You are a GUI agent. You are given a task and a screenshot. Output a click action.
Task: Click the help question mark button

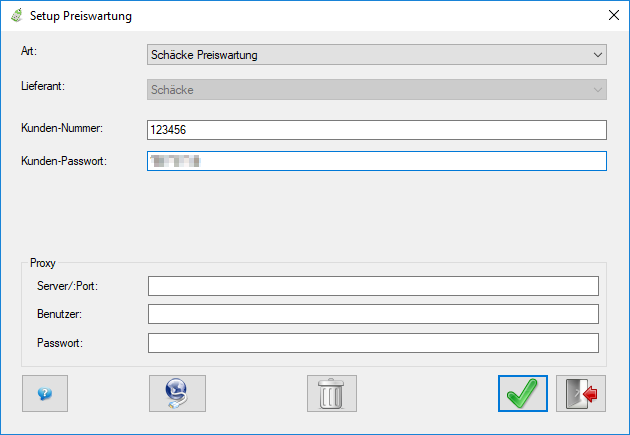tap(45, 393)
